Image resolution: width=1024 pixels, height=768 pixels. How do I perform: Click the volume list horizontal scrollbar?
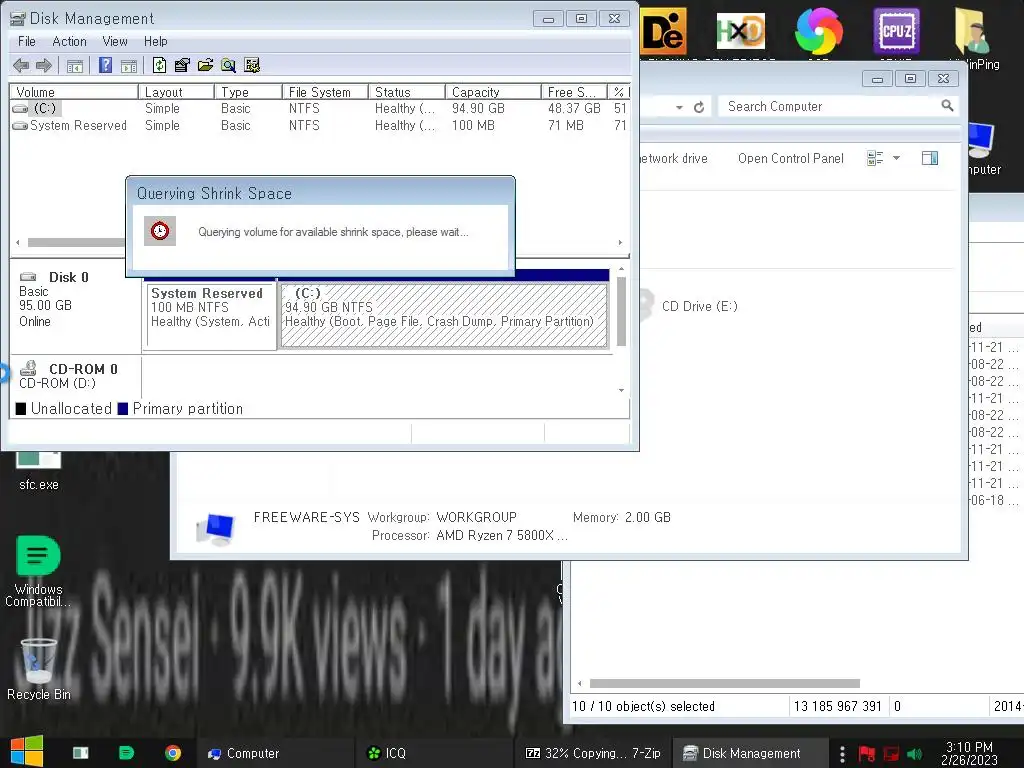(x=76, y=242)
